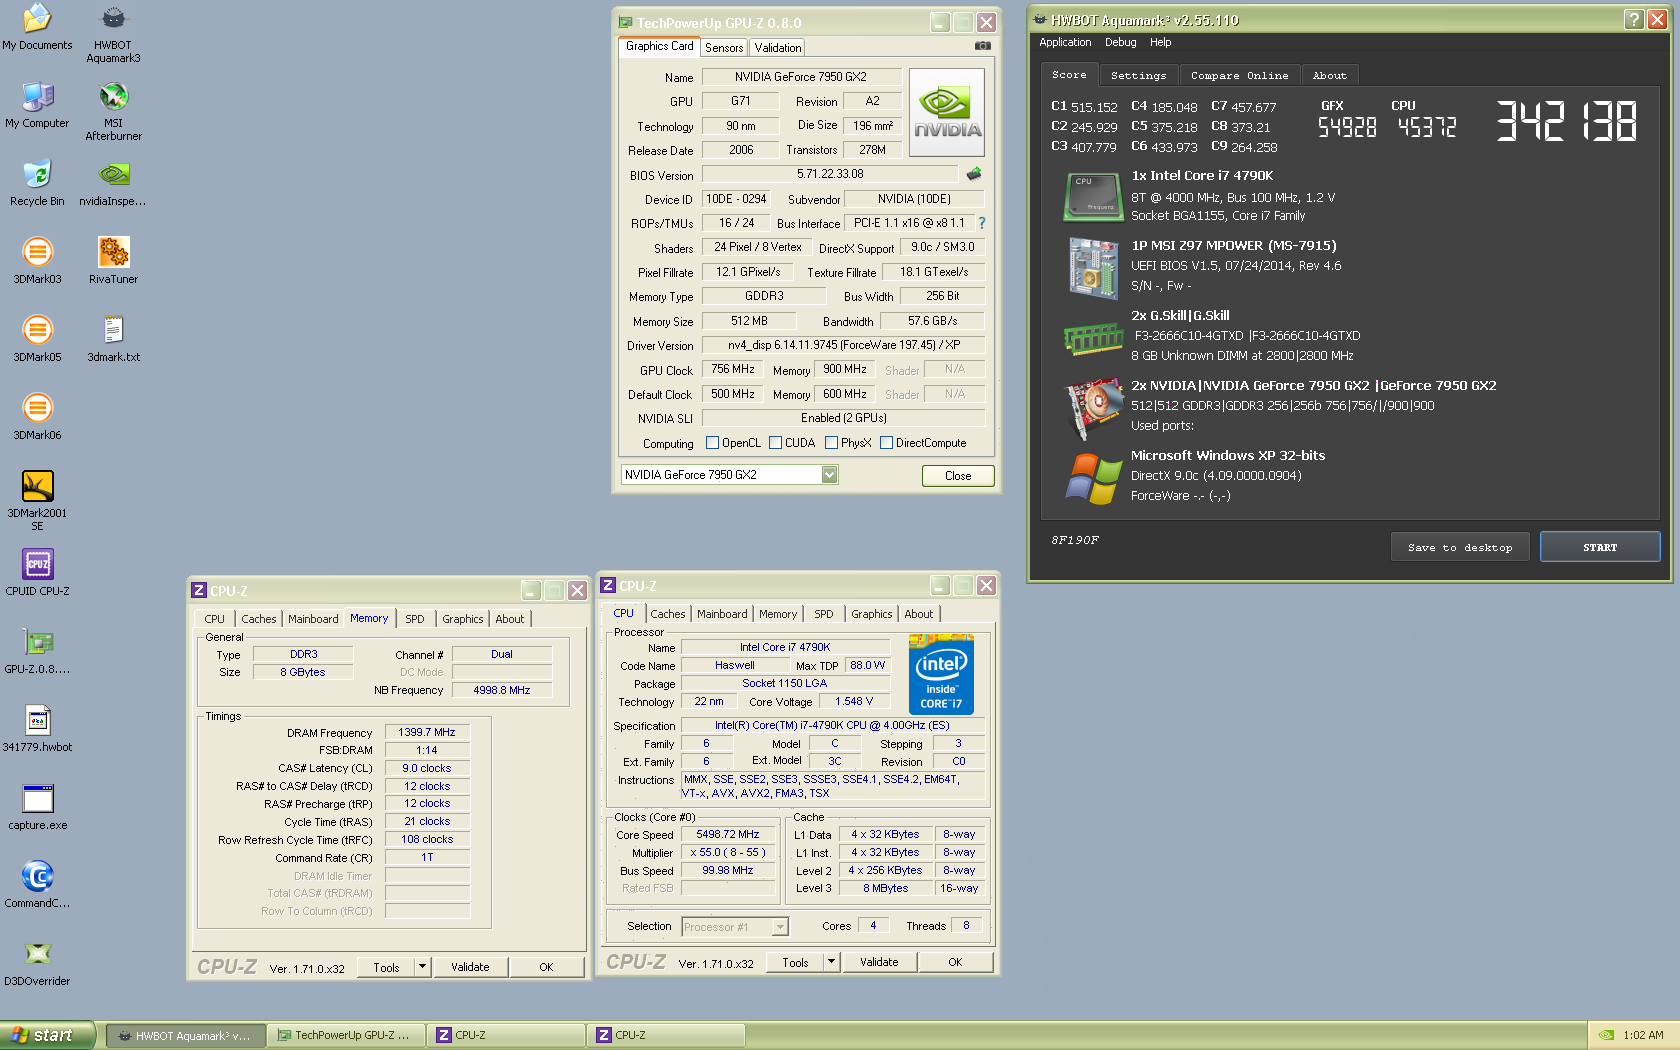Click Aquamark help question mark button
This screenshot has height=1050, width=1680.
click(x=1634, y=19)
